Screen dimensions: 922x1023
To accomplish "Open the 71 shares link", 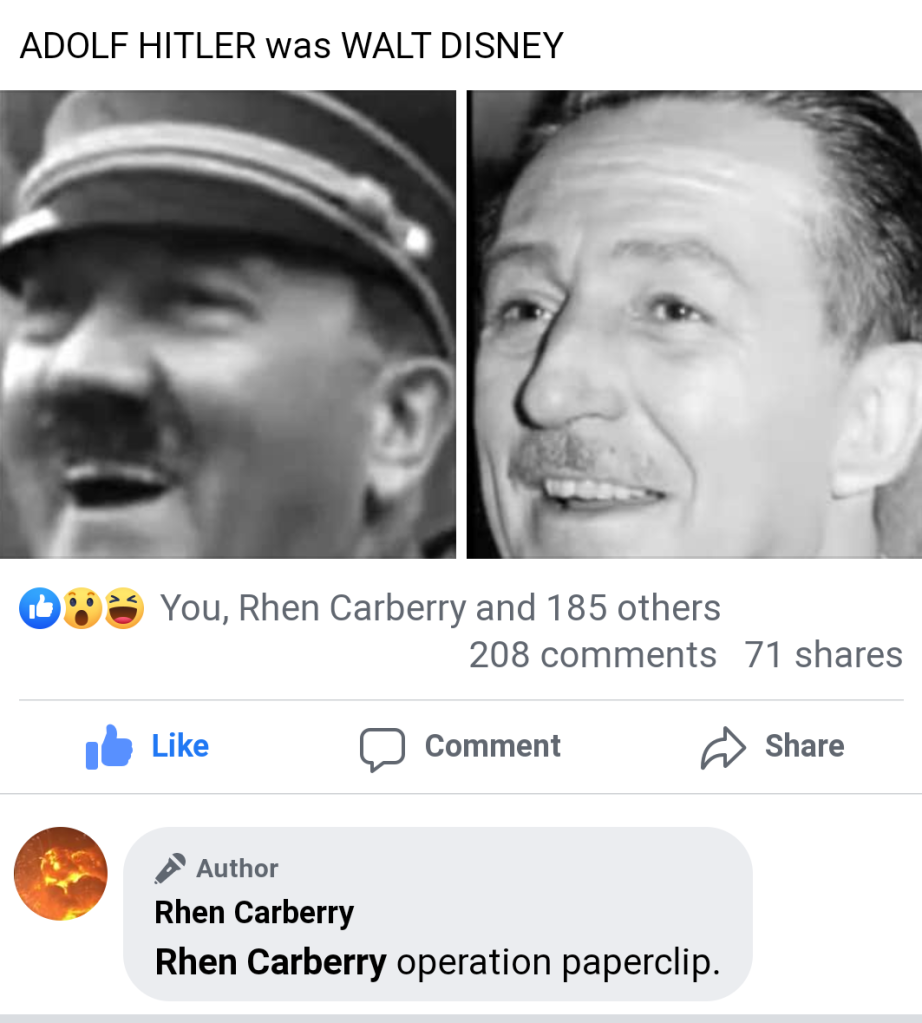I will click(x=823, y=654).
